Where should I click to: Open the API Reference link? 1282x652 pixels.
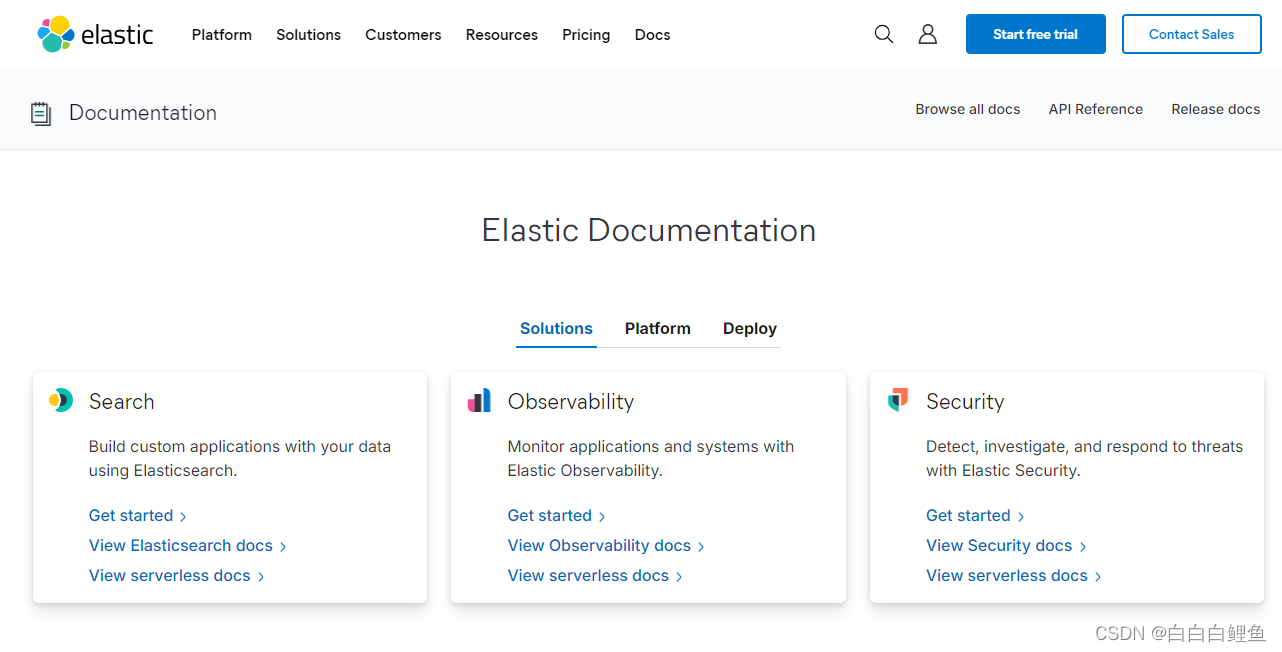[x=1095, y=109]
